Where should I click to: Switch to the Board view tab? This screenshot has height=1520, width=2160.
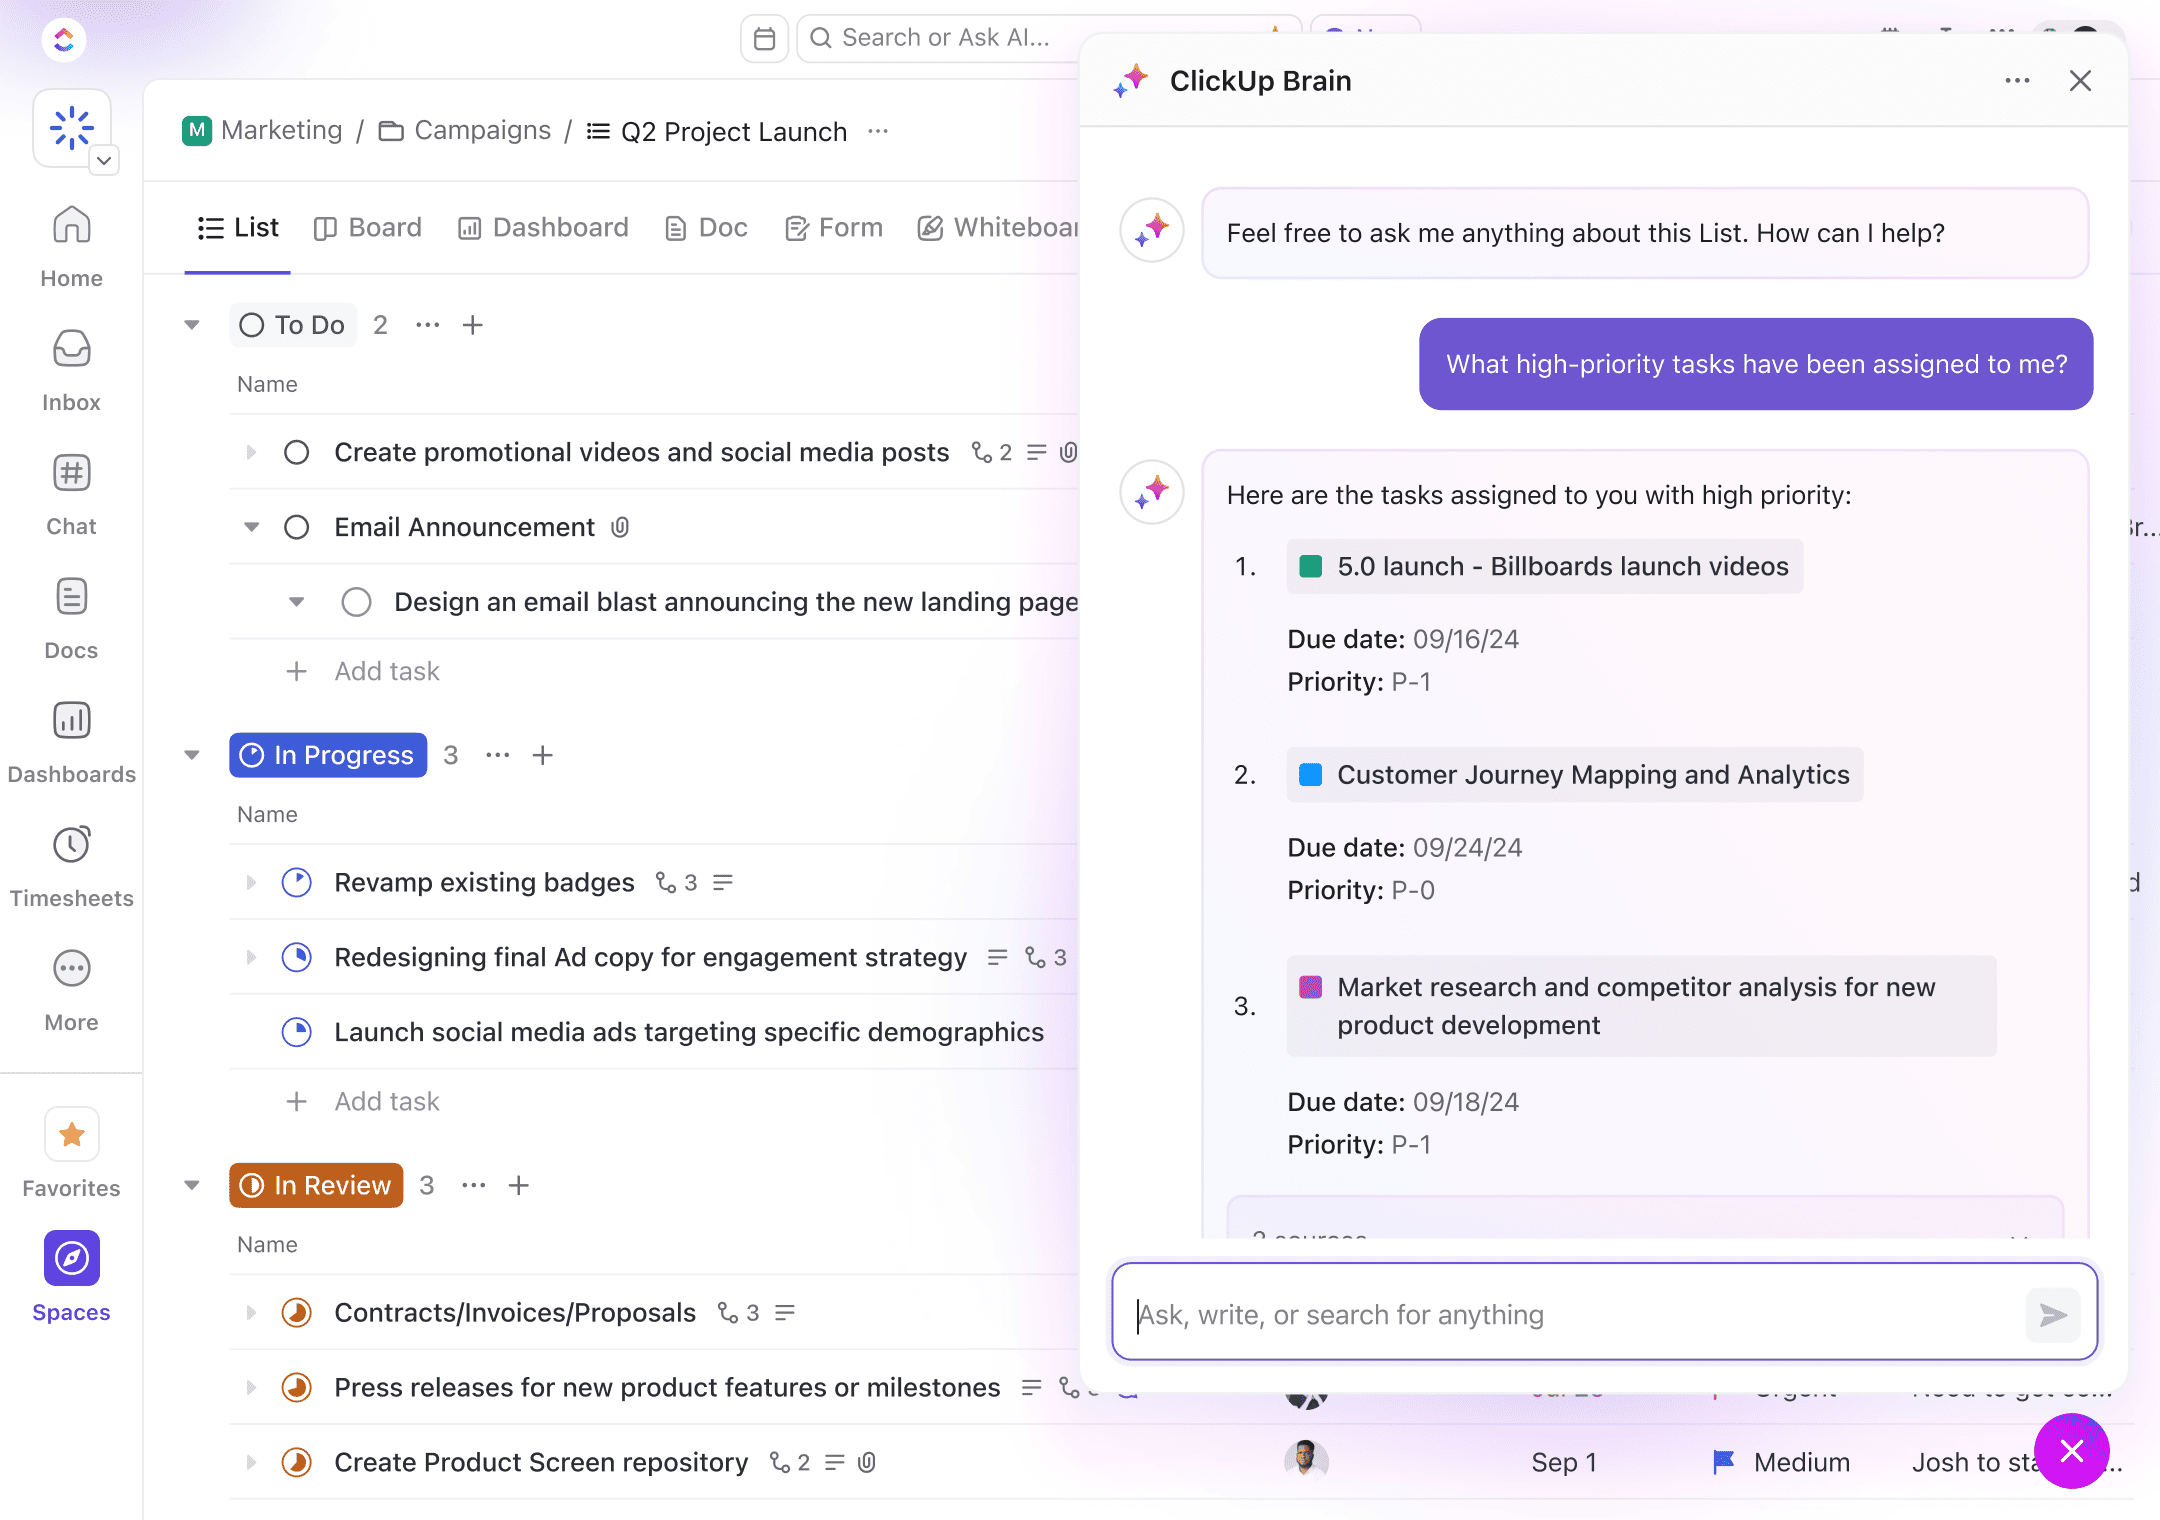[368, 228]
